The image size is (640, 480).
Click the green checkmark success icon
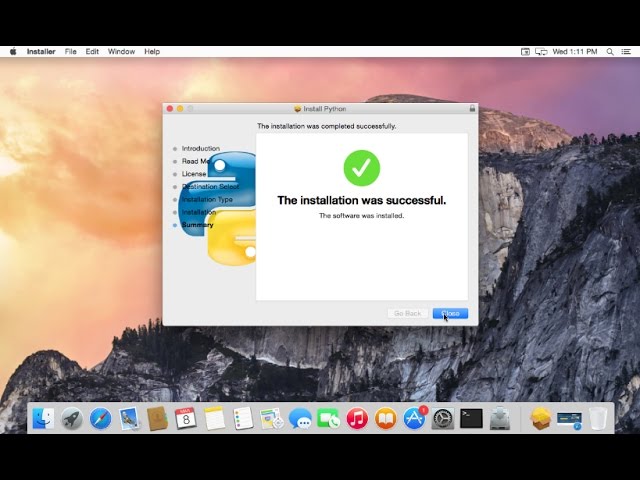point(362,168)
